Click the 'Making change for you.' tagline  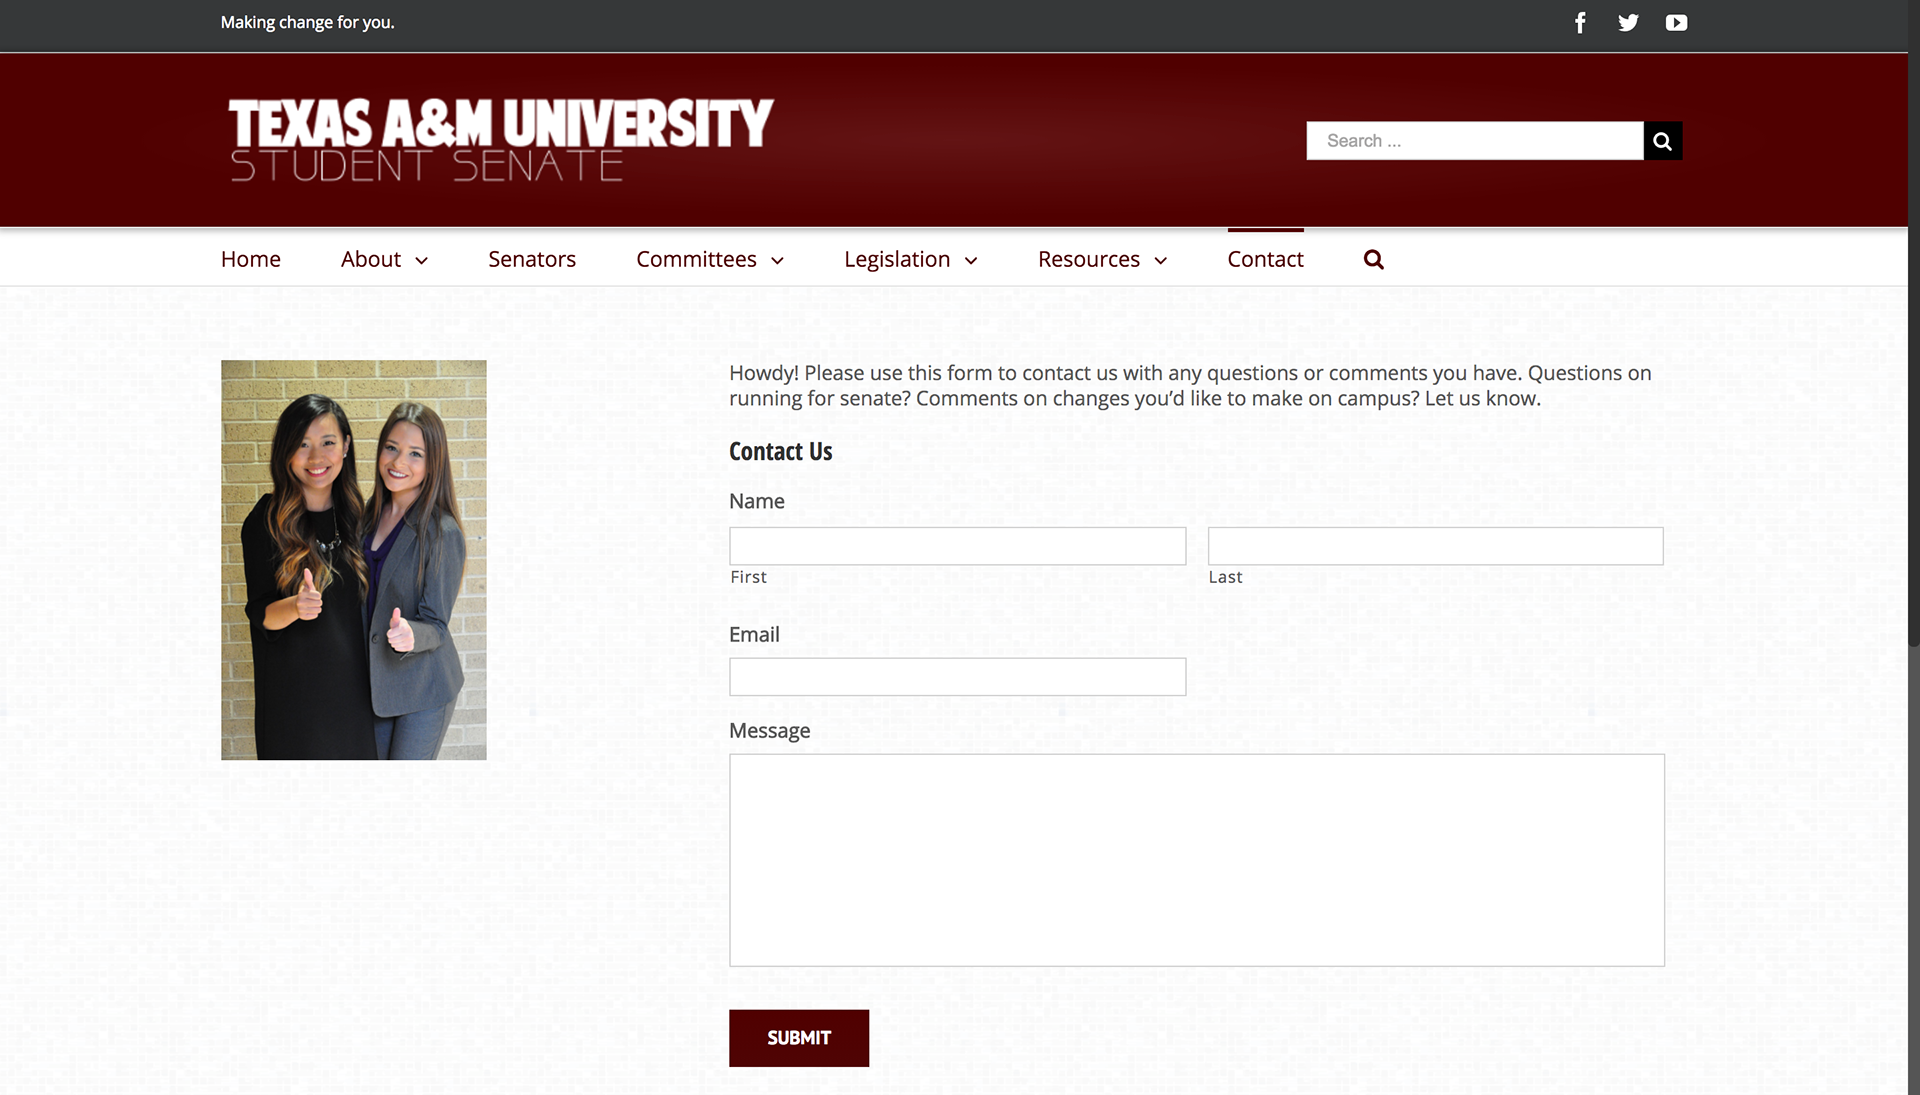pos(308,22)
